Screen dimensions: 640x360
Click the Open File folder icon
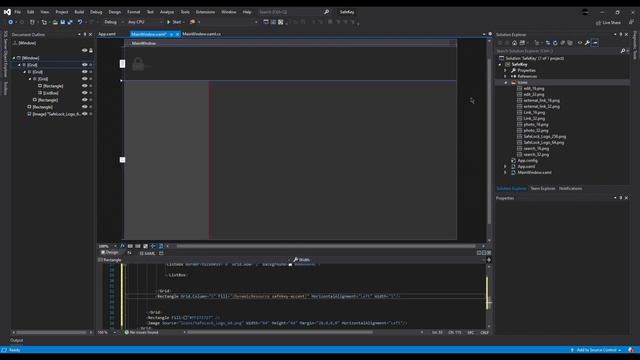point(55,22)
